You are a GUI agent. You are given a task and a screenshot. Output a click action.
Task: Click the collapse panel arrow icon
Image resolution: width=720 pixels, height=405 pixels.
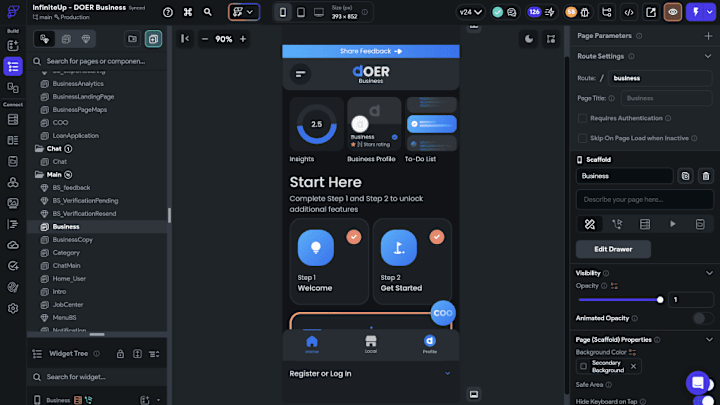pos(185,39)
